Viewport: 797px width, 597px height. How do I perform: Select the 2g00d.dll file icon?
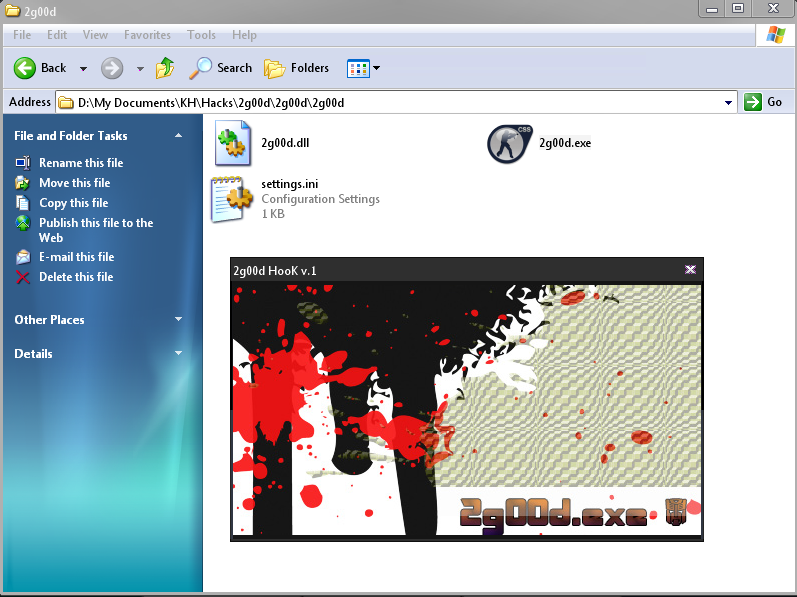pos(233,143)
